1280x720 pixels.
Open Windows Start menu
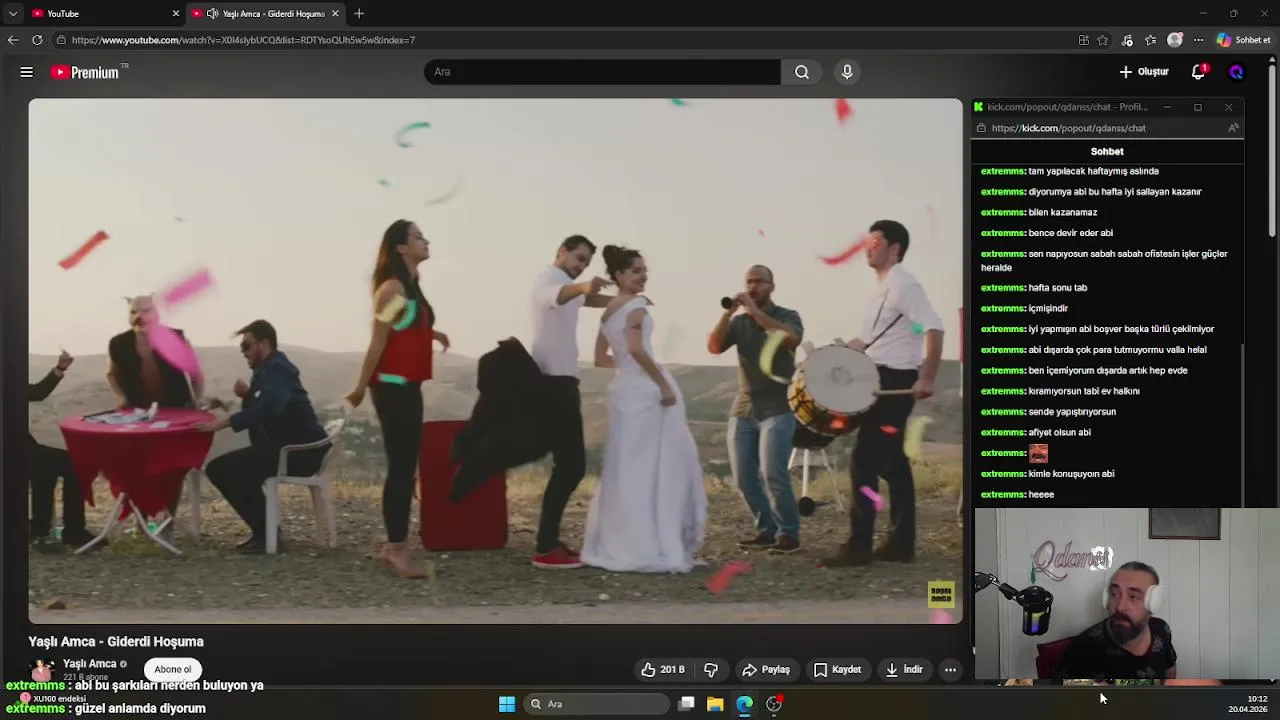507,704
